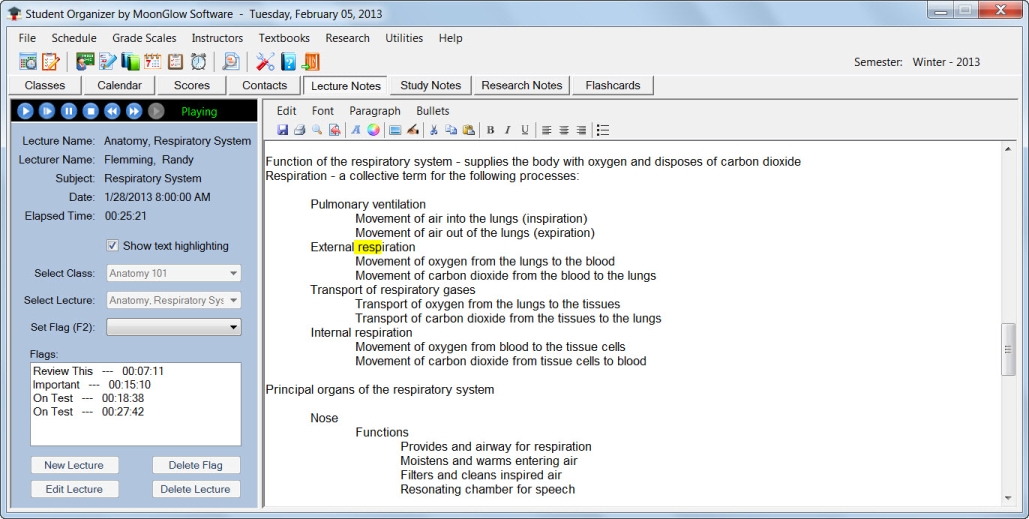
Task: Open the Select Class dropdown
Action: [x=173, y=273]
